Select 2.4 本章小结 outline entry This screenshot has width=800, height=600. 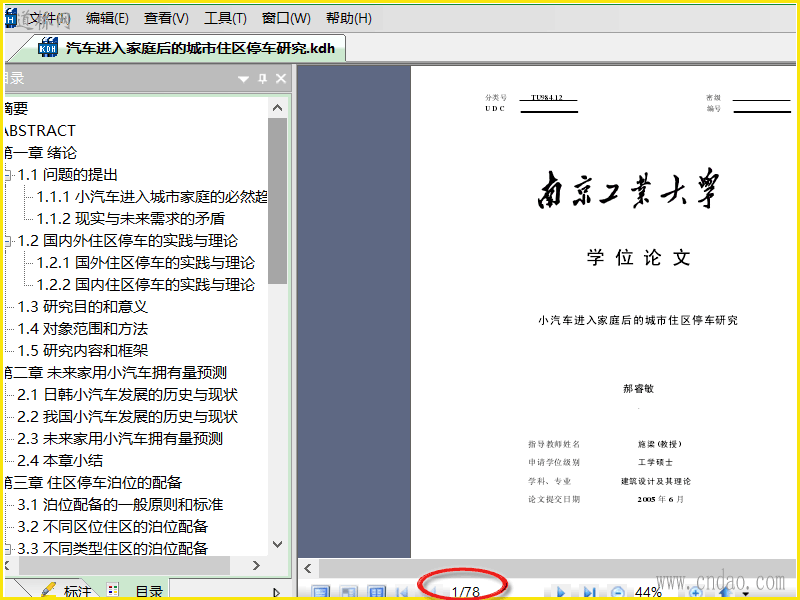(60, 460)
